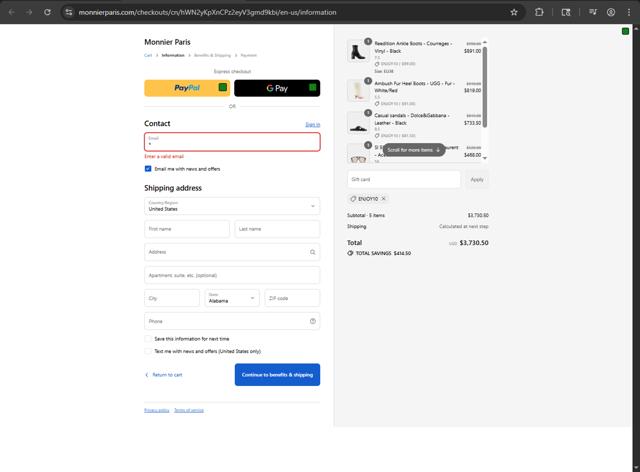Click the browser forward arrow

point(29,12)
